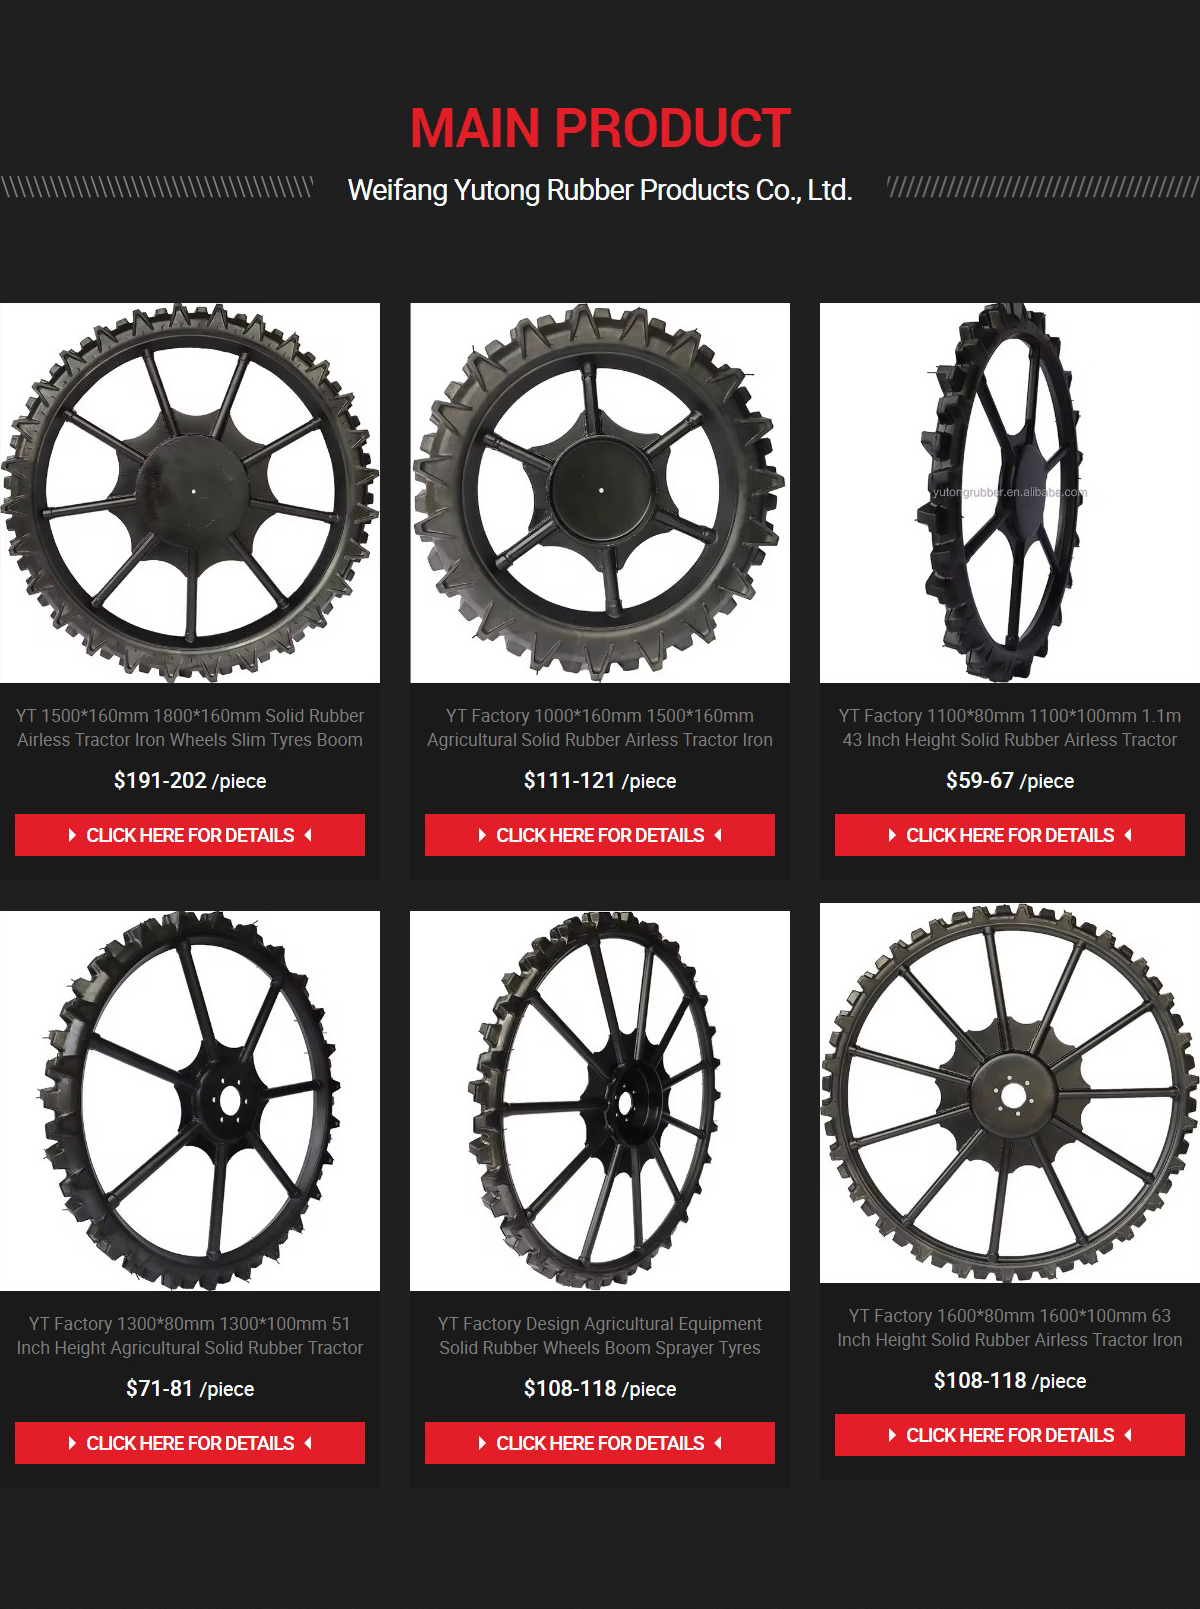Screen dimensions: 1200x1609
Task: View the 1100*80mm 43 Inch wheel photo
Action: point(1010,493)
